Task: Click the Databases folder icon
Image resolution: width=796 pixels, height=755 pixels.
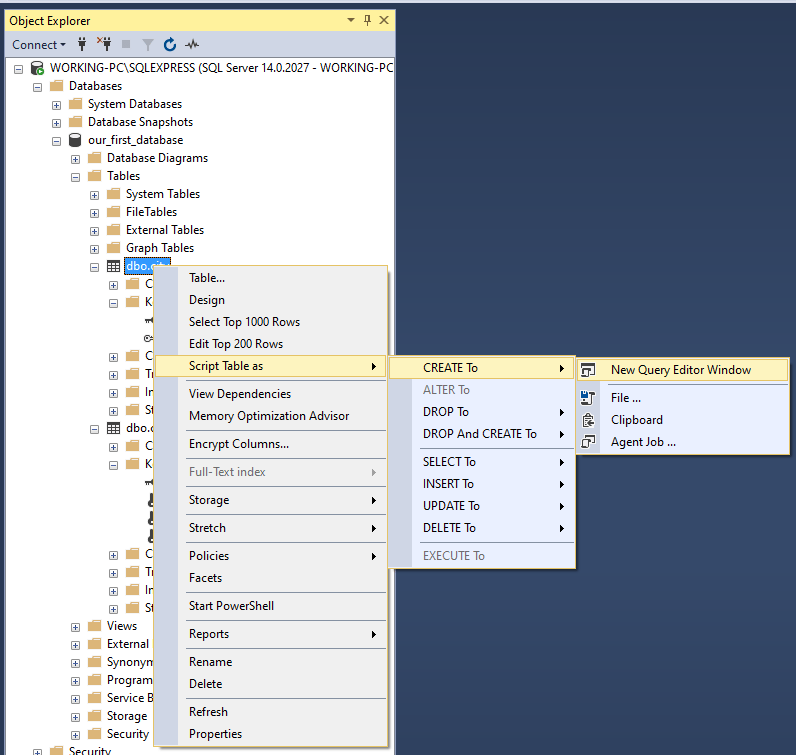Action: [56, 86]
